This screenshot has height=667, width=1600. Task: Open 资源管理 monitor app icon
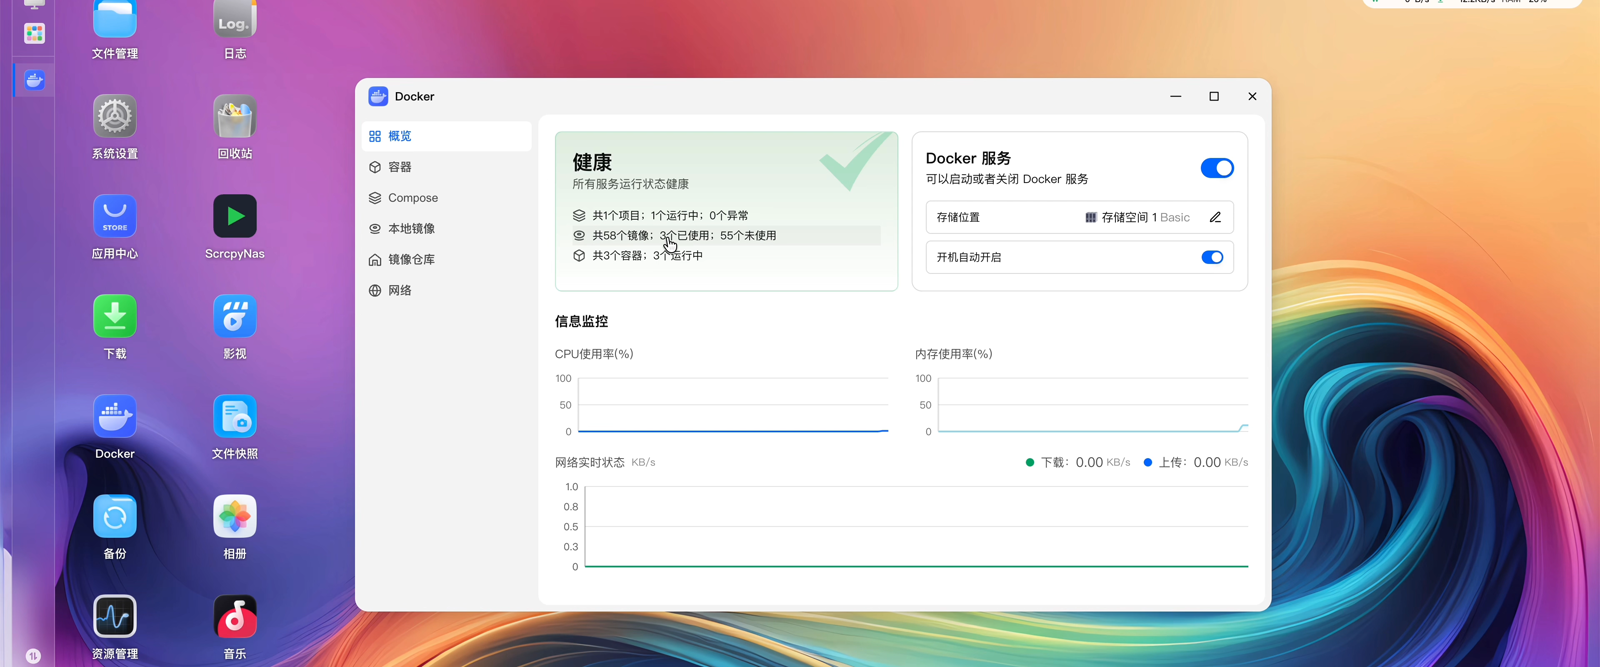[x=115, y=617]
